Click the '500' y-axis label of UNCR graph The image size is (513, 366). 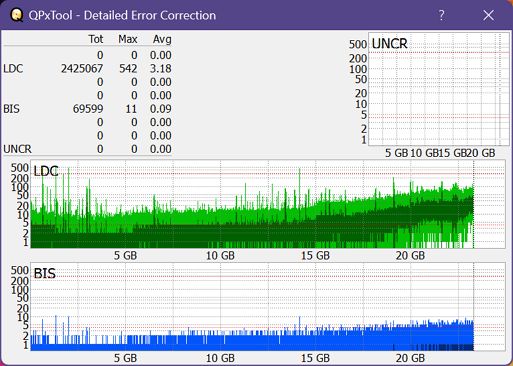tap(358, 44)
